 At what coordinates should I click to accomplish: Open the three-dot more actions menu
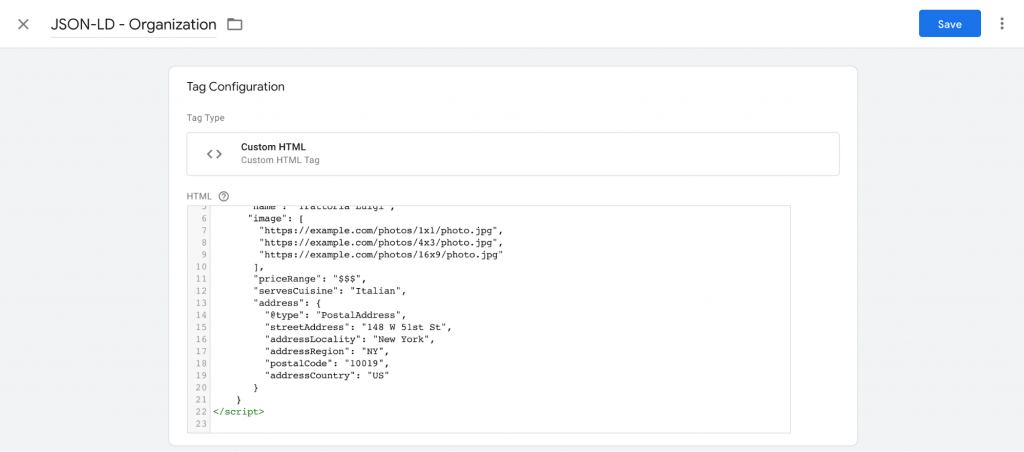[x=1002, y=24]
